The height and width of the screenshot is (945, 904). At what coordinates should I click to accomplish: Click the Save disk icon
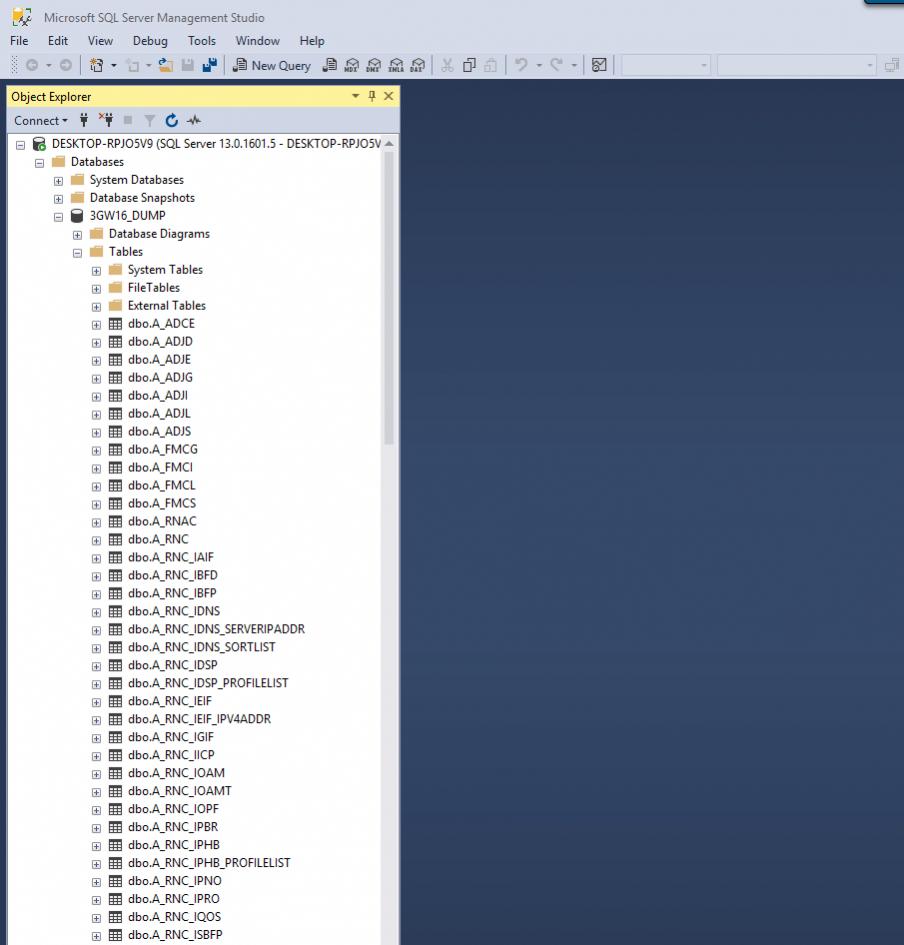(x=188, y=65)
